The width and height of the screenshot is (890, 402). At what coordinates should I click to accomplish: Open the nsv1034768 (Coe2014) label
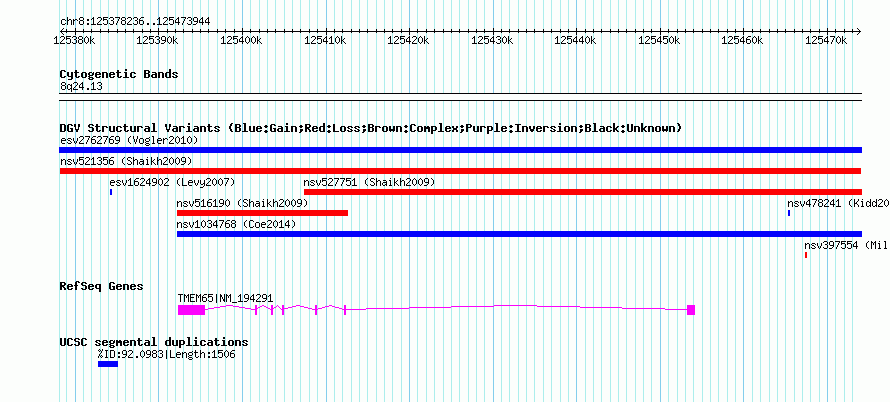pos(236,224)
